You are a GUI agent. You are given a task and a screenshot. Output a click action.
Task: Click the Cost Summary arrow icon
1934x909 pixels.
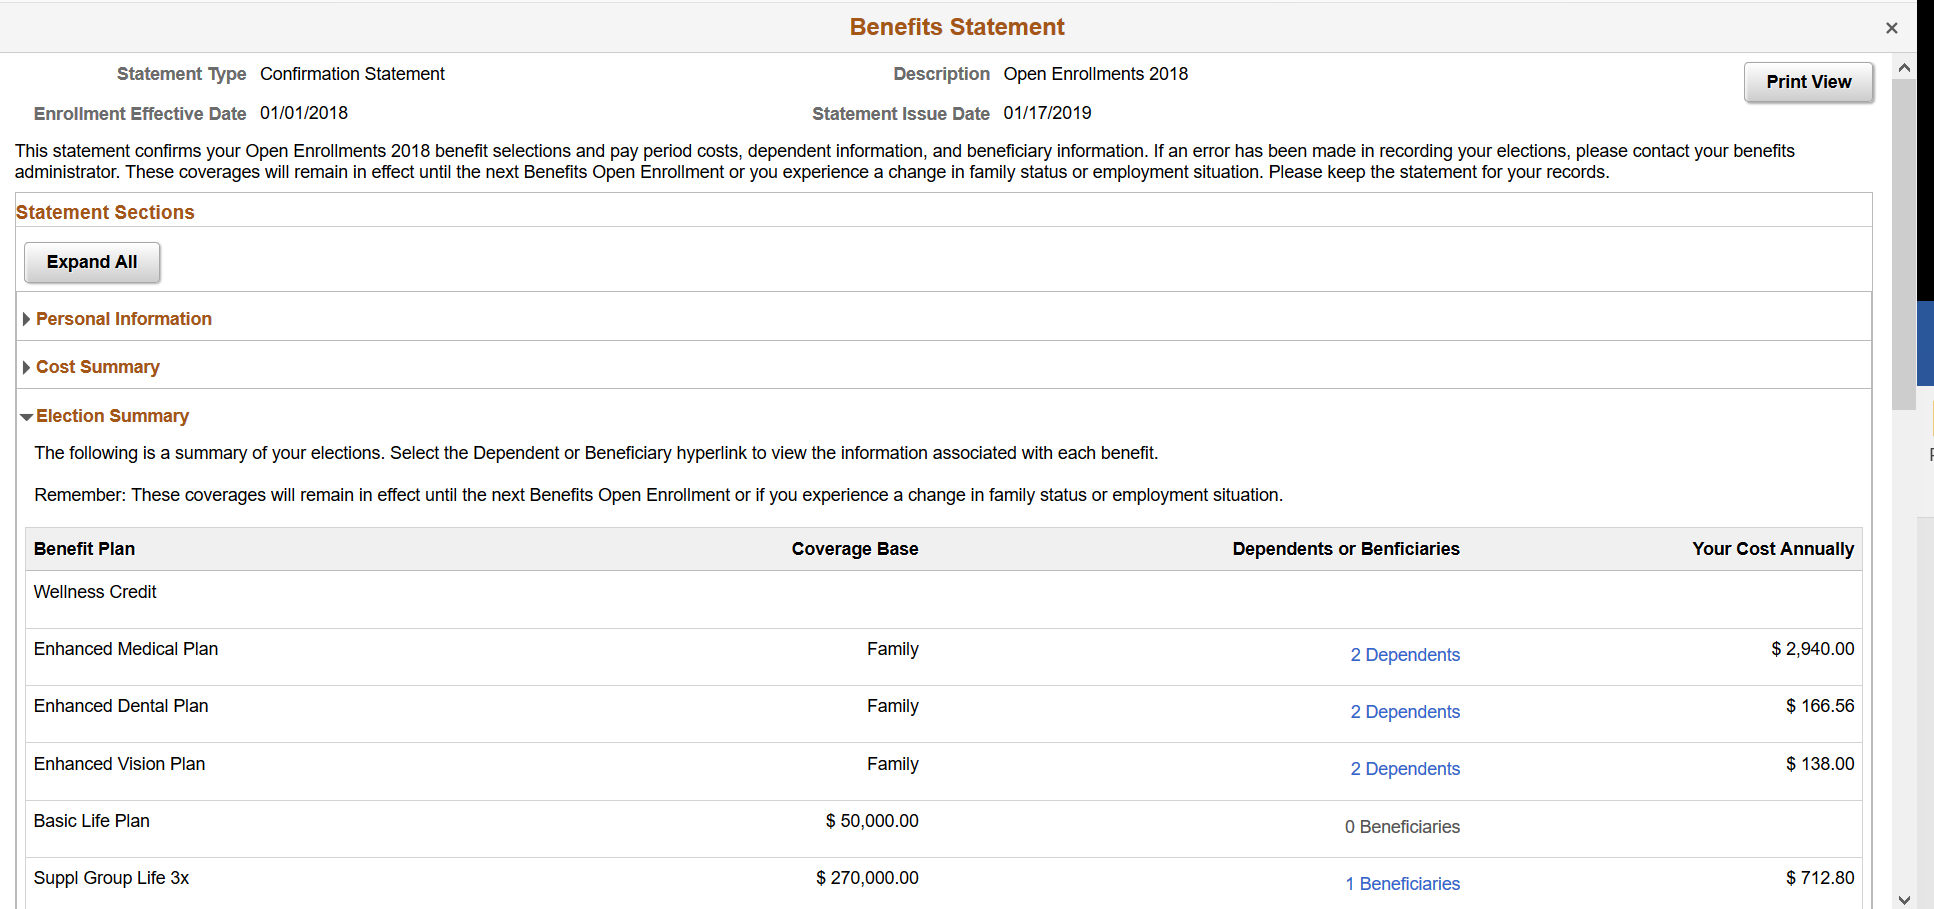pos(26,367)
